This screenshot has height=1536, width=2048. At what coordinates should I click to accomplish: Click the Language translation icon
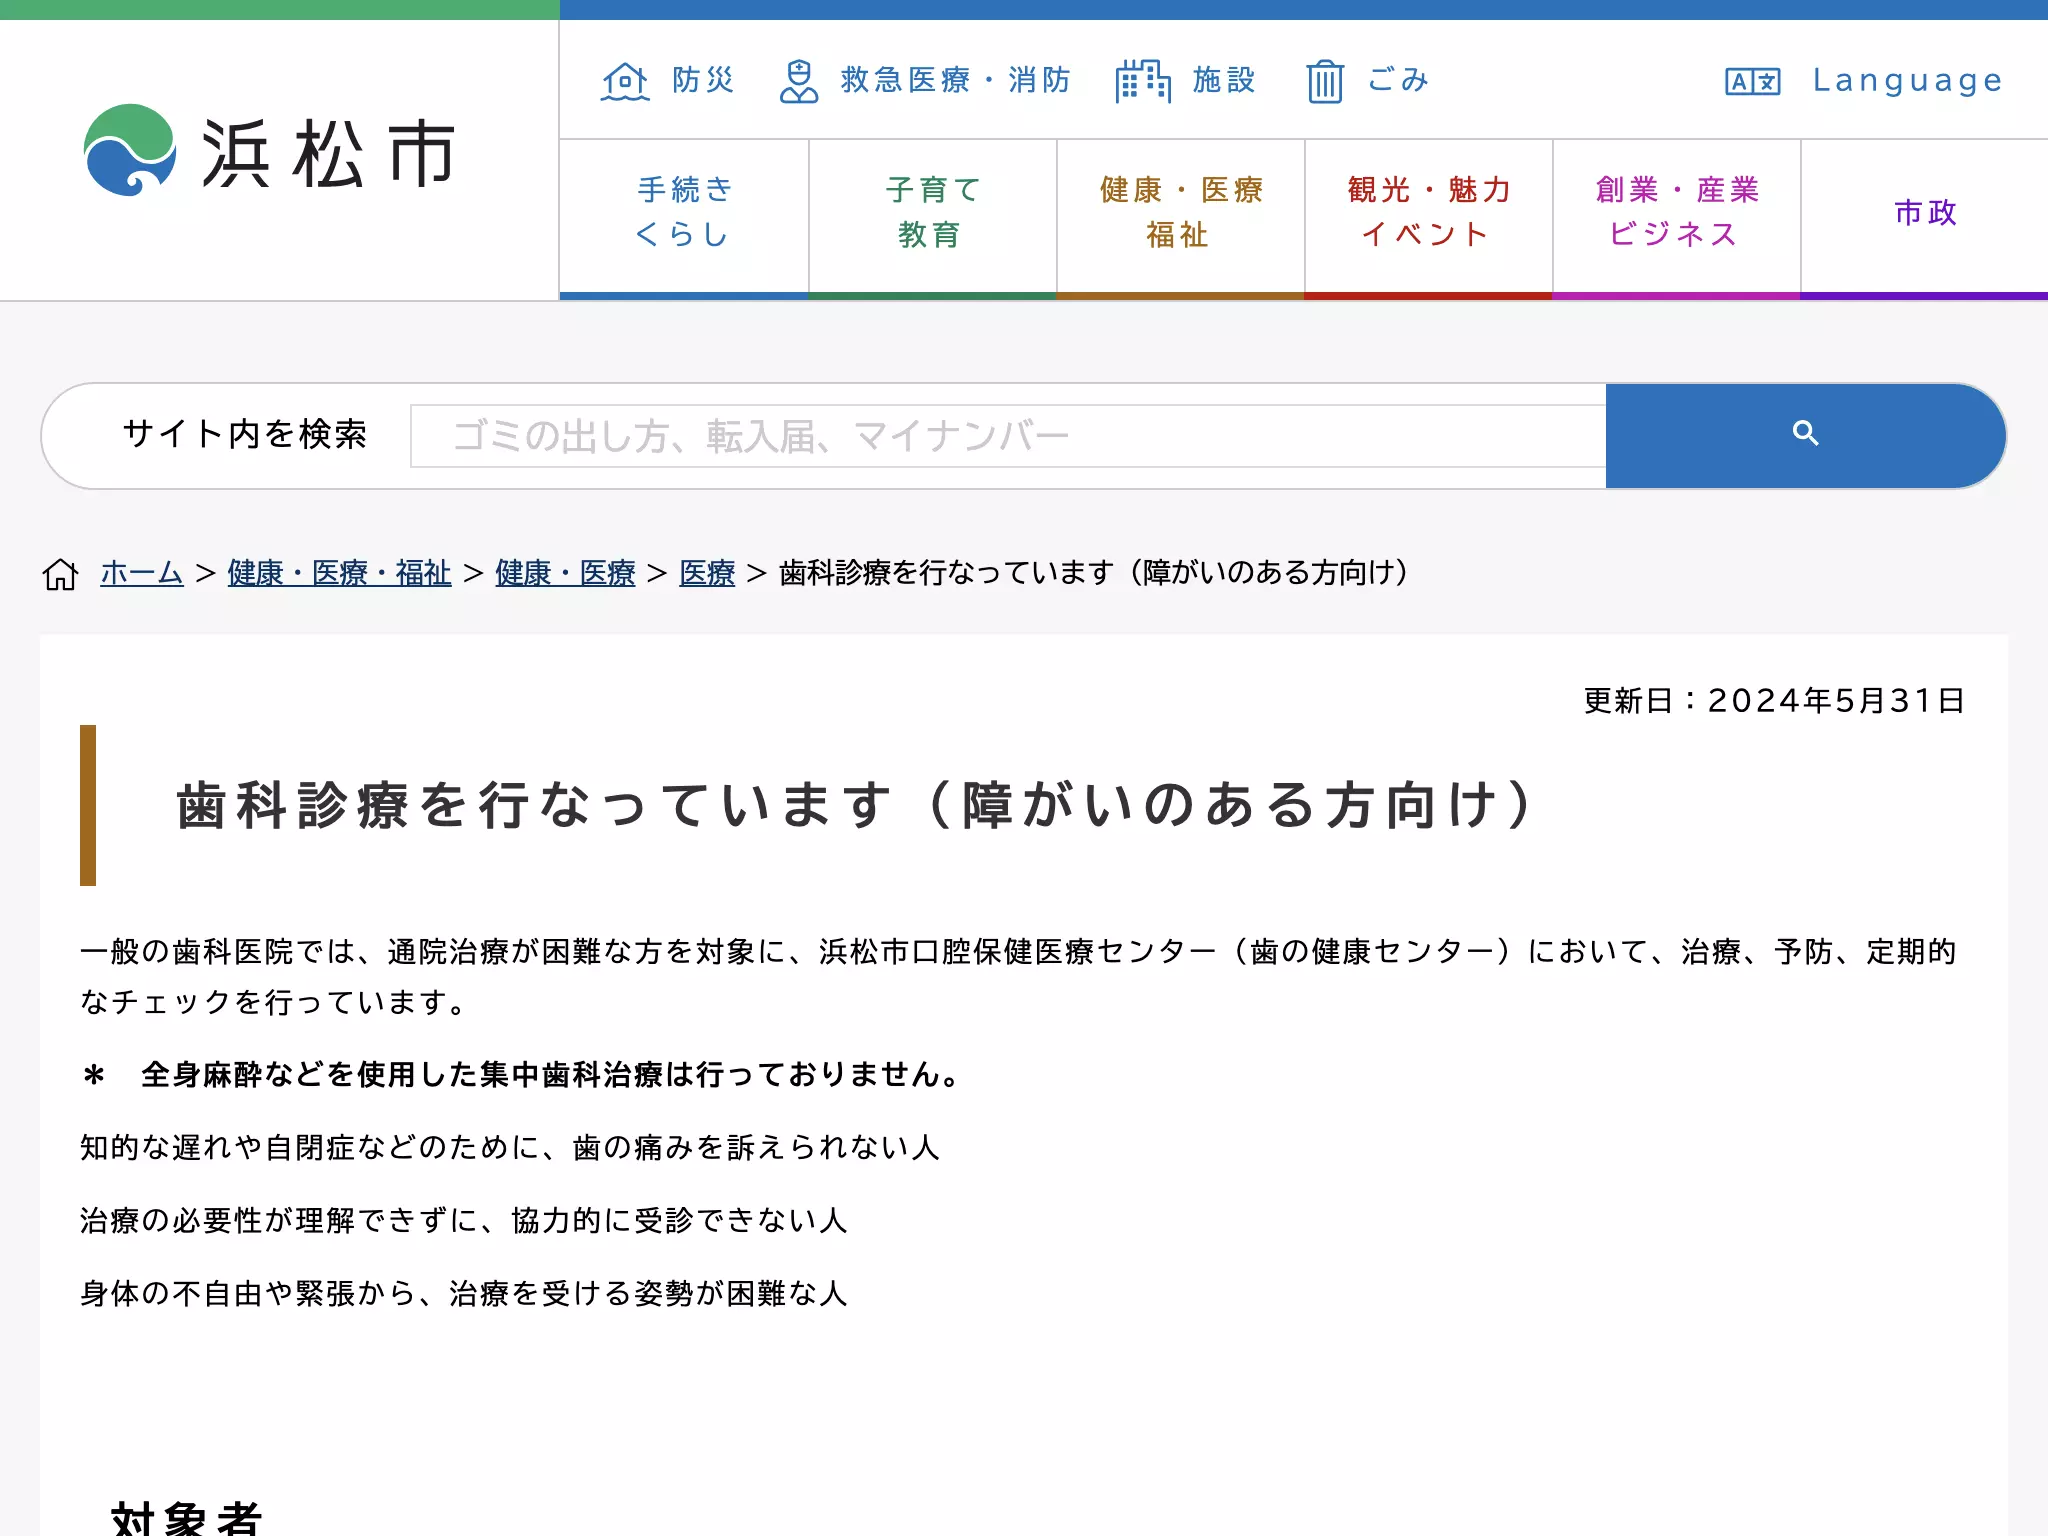(x=1753, y=81)
